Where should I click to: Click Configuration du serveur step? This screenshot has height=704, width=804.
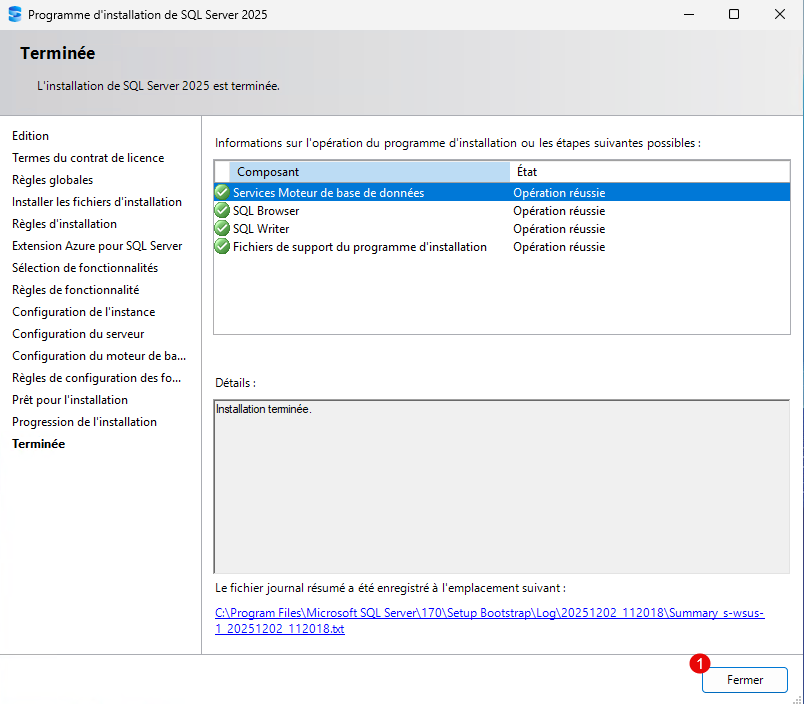(x=78, y=334)
